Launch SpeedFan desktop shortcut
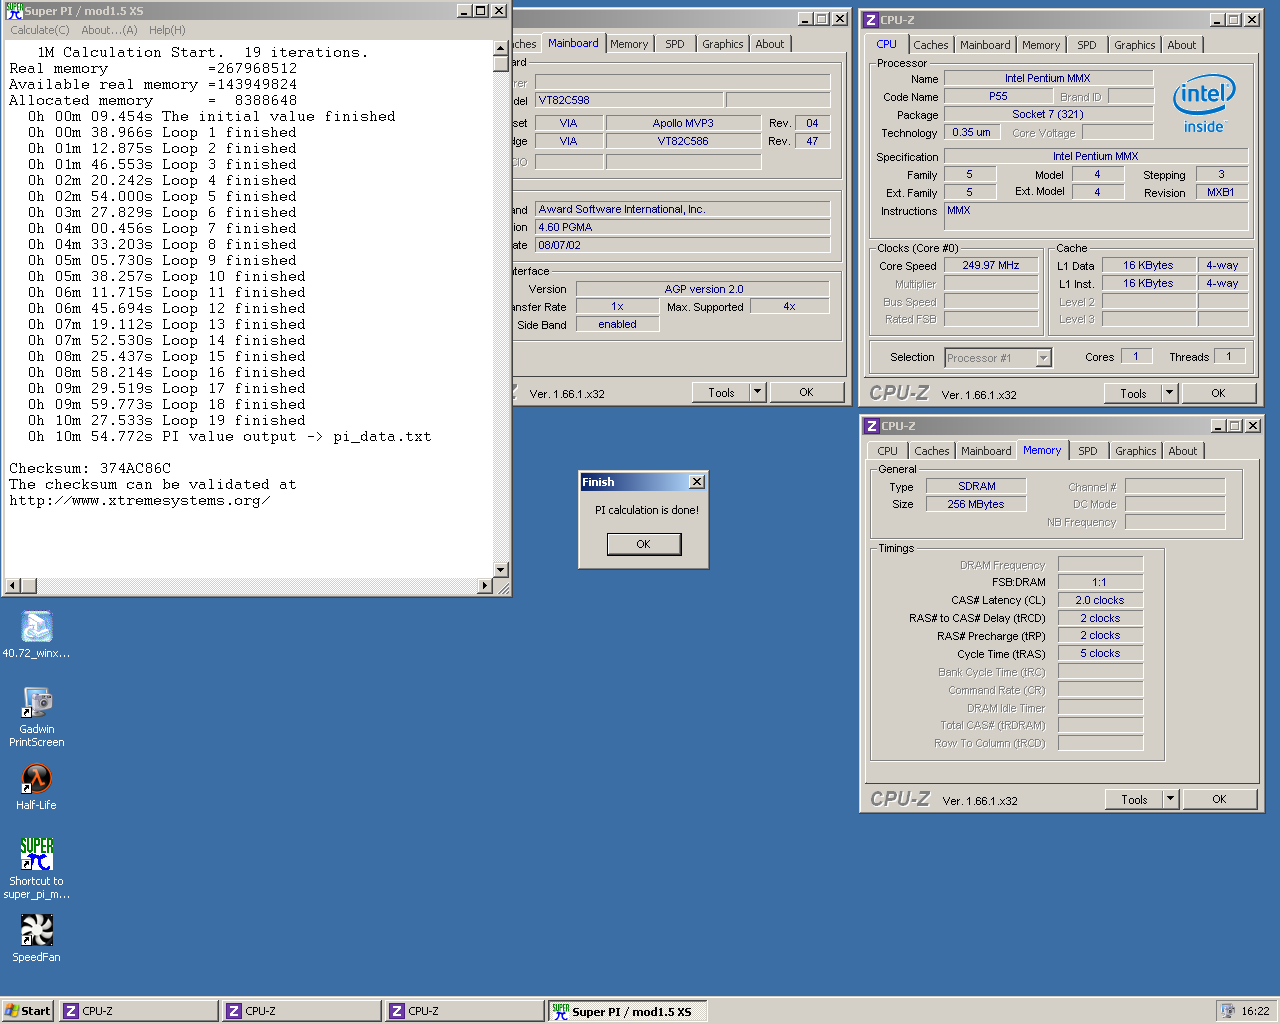 [37, 938]
